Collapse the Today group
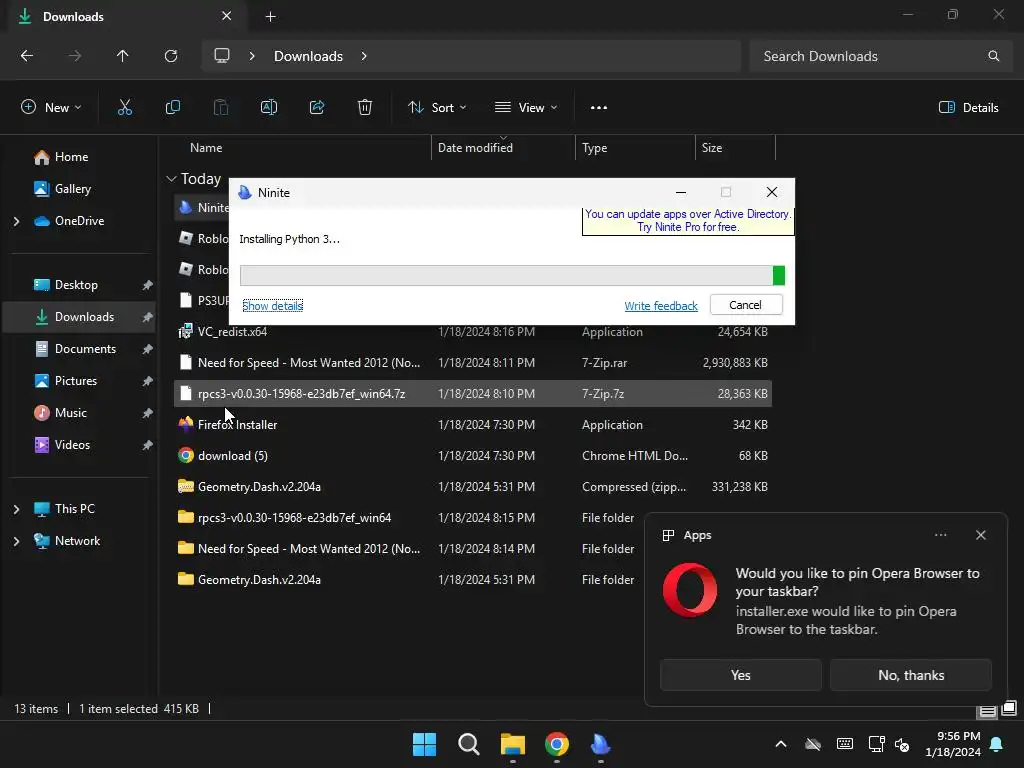Screen dimensions: 1024x768 click(x=171, y=179)
